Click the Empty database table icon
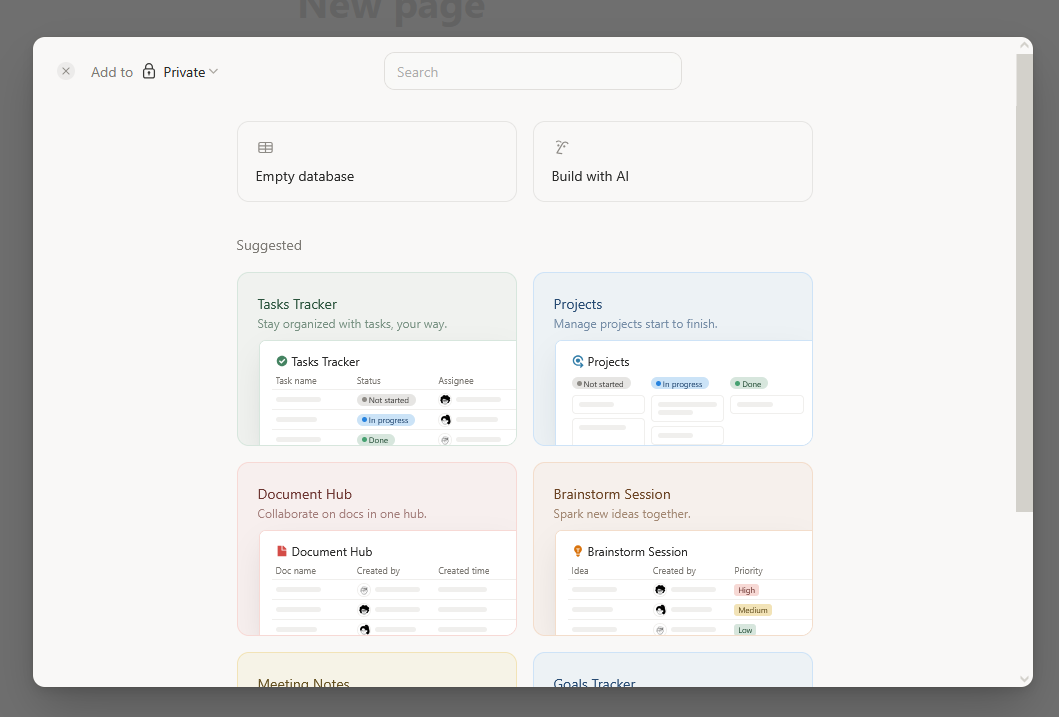Image resolution: width=1059 pixels, height=717 pixels. click(265, 146)
